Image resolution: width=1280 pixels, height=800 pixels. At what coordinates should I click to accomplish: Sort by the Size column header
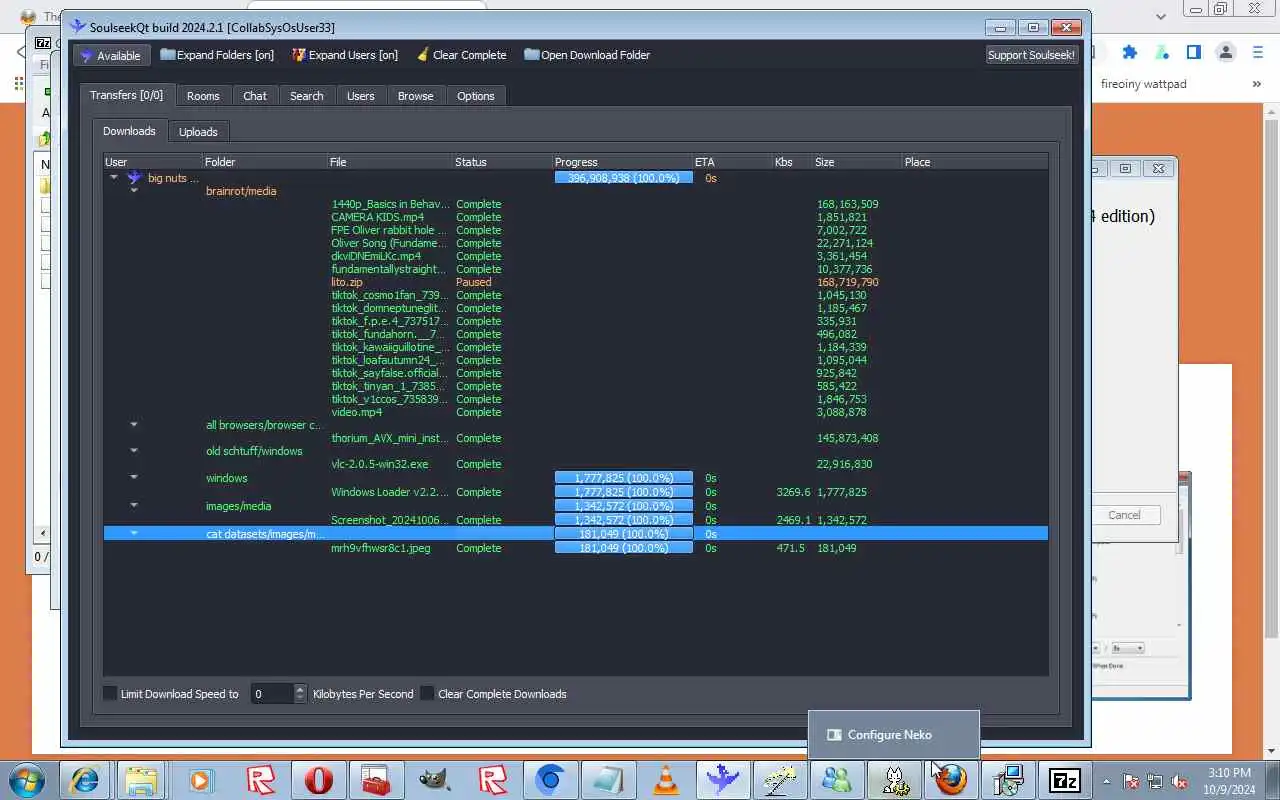[x=857, y=162]
